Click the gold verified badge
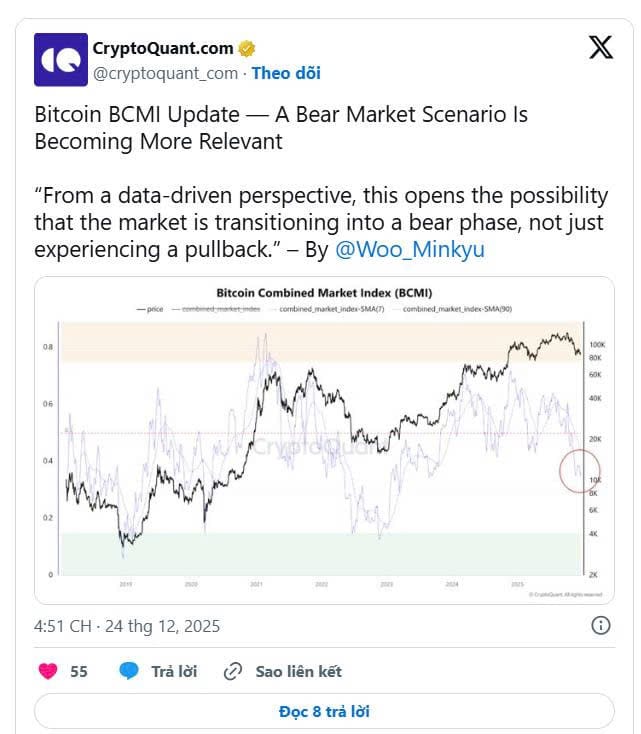The height and width of the screenshot is (734, 641). point(246,48)
